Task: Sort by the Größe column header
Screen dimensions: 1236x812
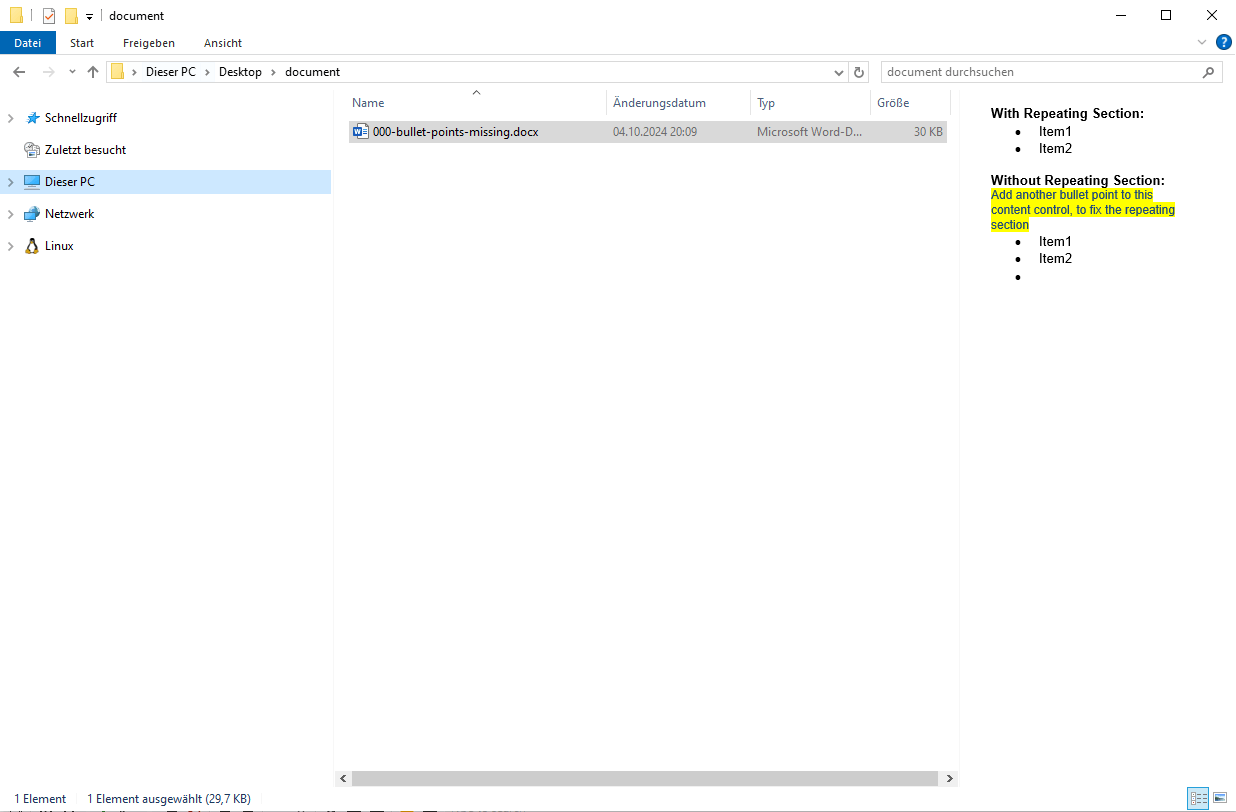Action: point(910,103)
